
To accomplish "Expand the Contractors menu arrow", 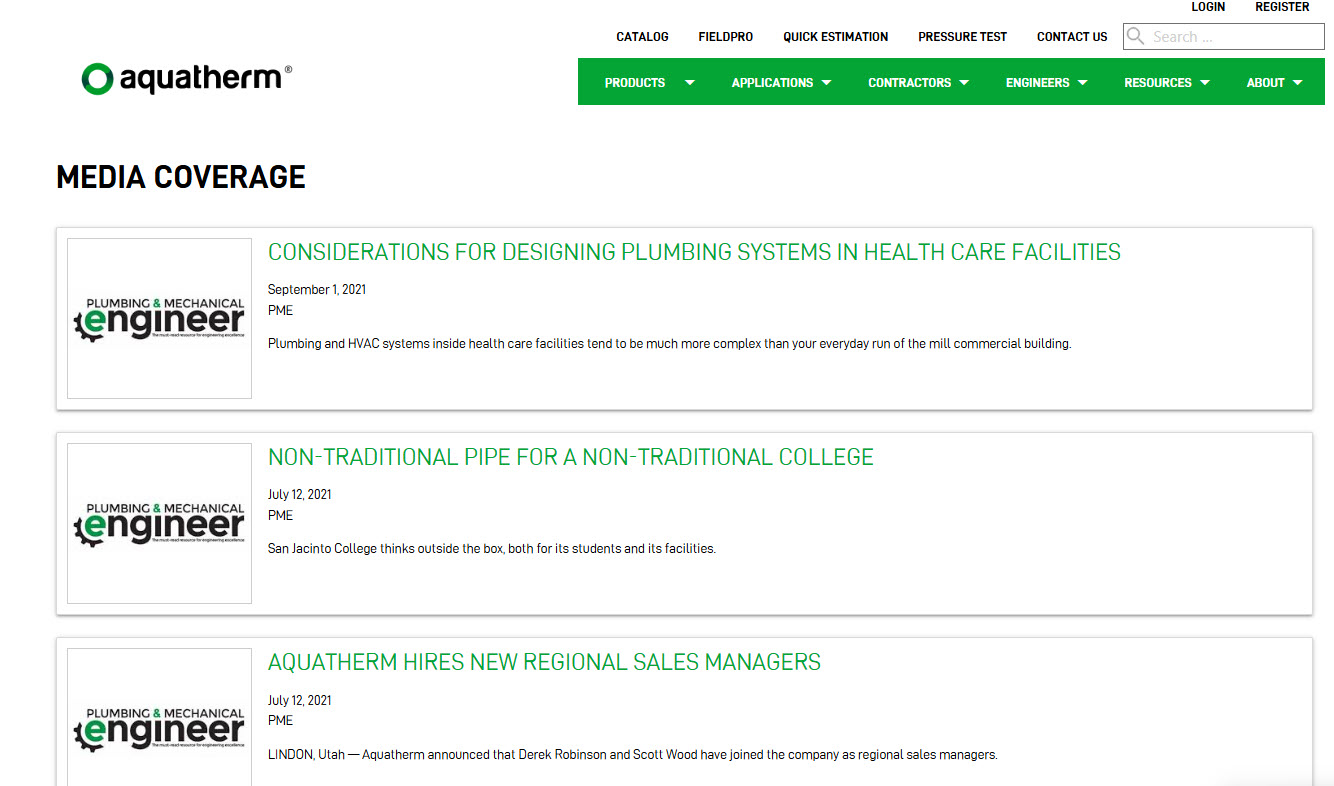I will pyautogui.click(x=964, y=83).
